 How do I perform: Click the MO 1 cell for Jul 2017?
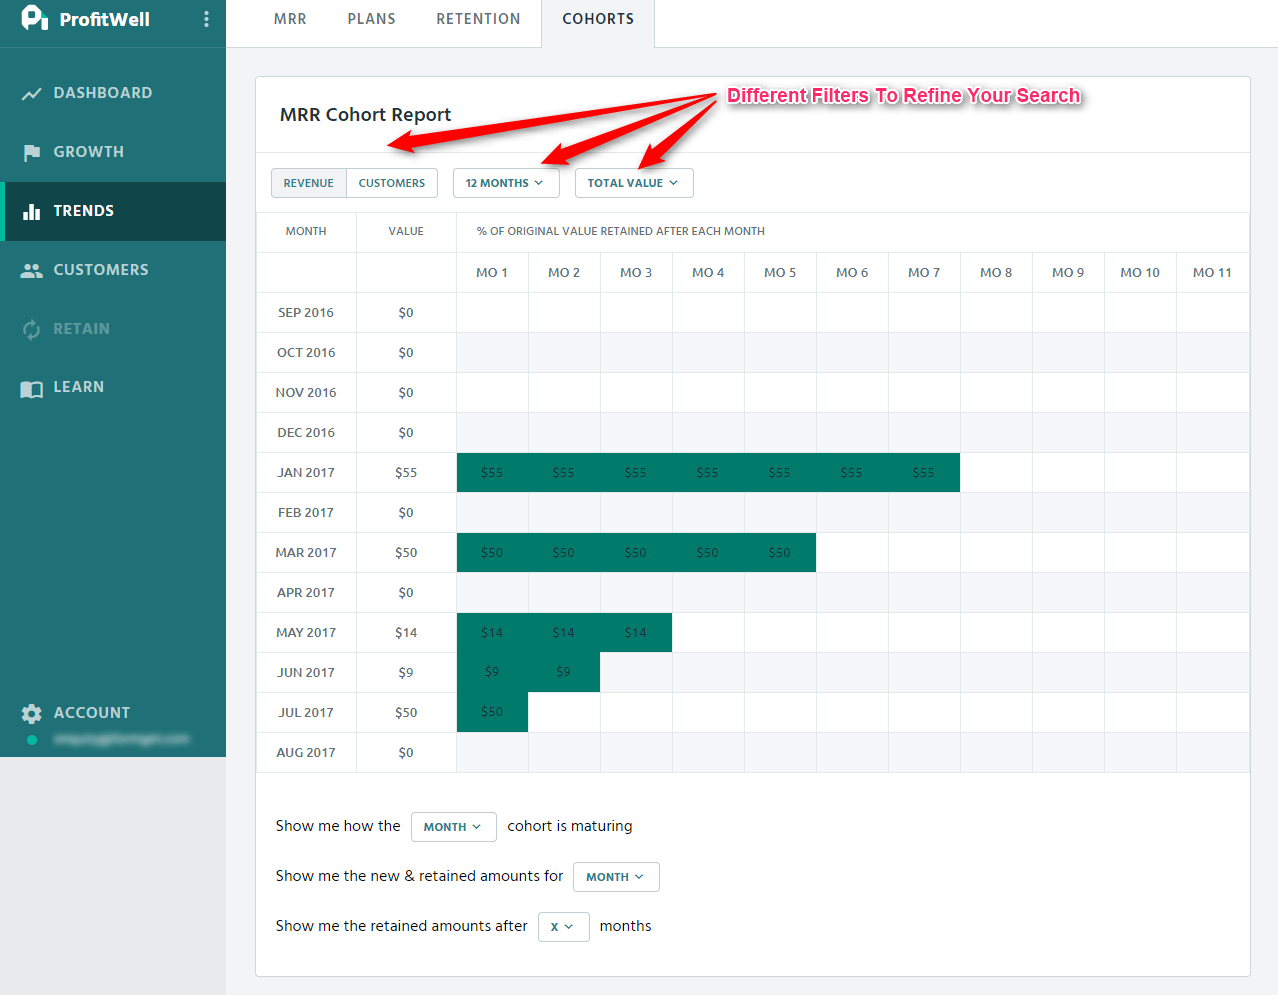click(x=492, y=712)
